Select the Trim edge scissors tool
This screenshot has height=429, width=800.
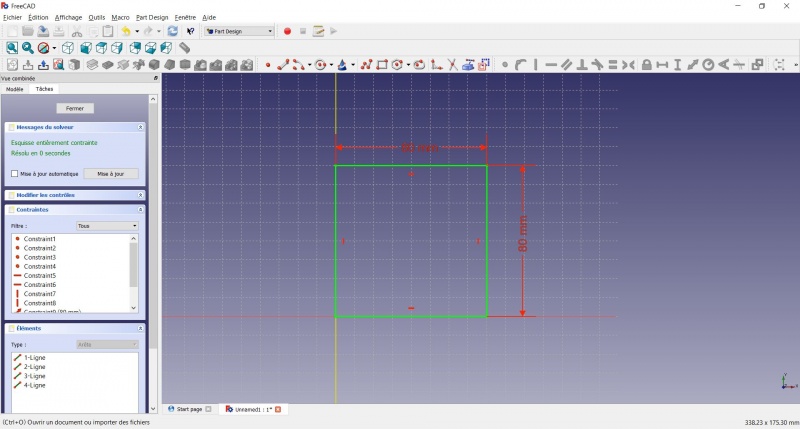(452, 65)
